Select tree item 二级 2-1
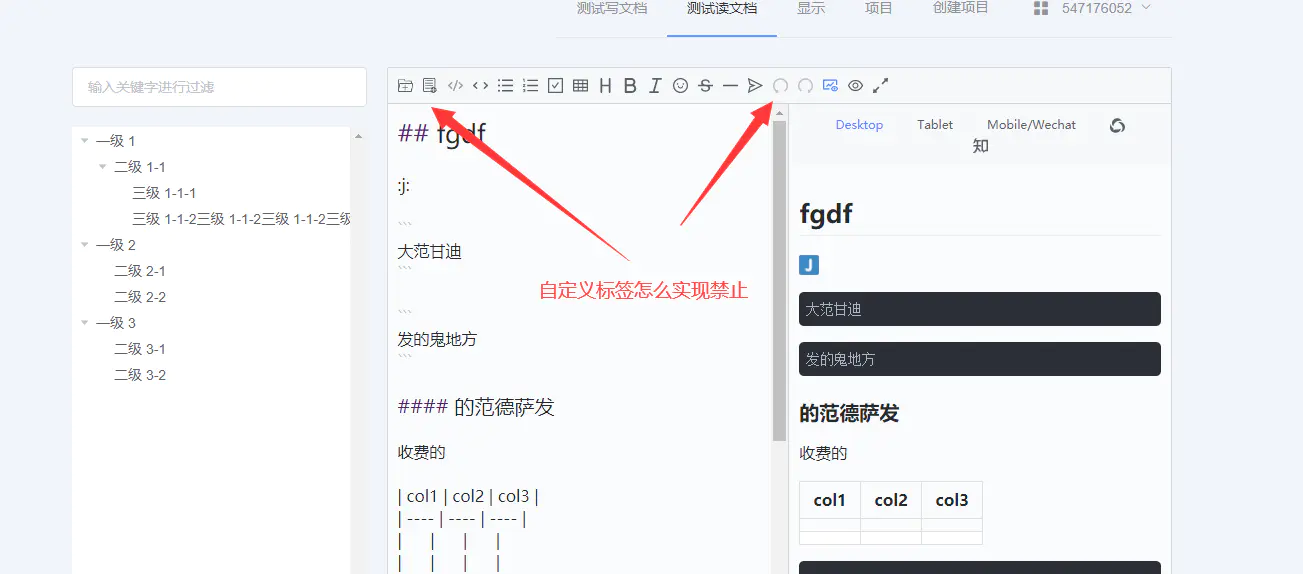 [140, 271]
